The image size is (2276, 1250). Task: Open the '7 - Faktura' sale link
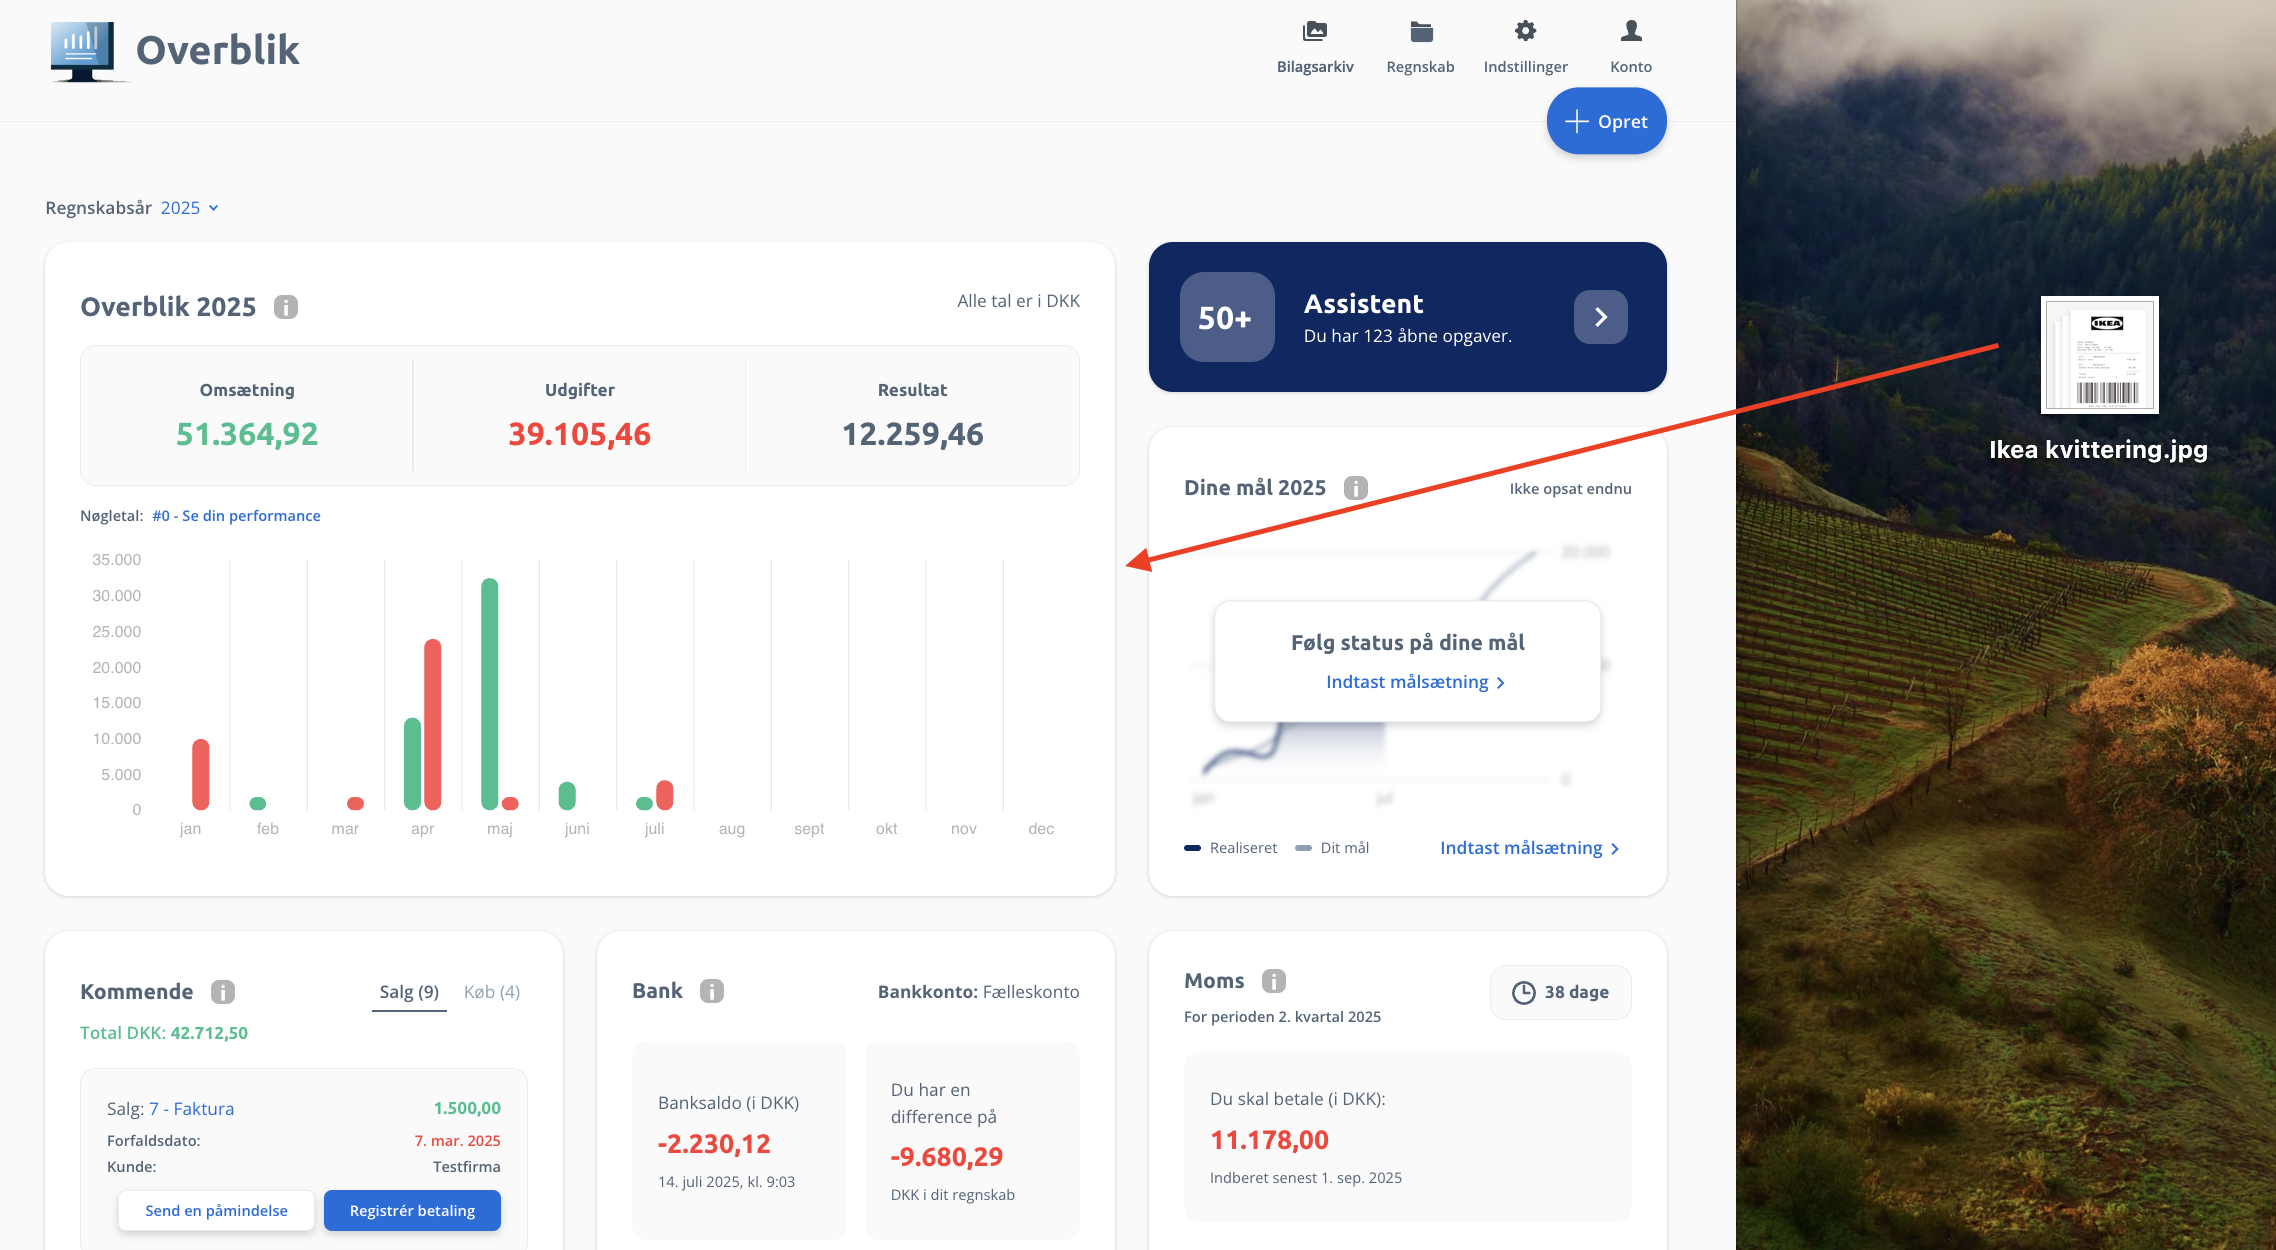coord(191,1108)
